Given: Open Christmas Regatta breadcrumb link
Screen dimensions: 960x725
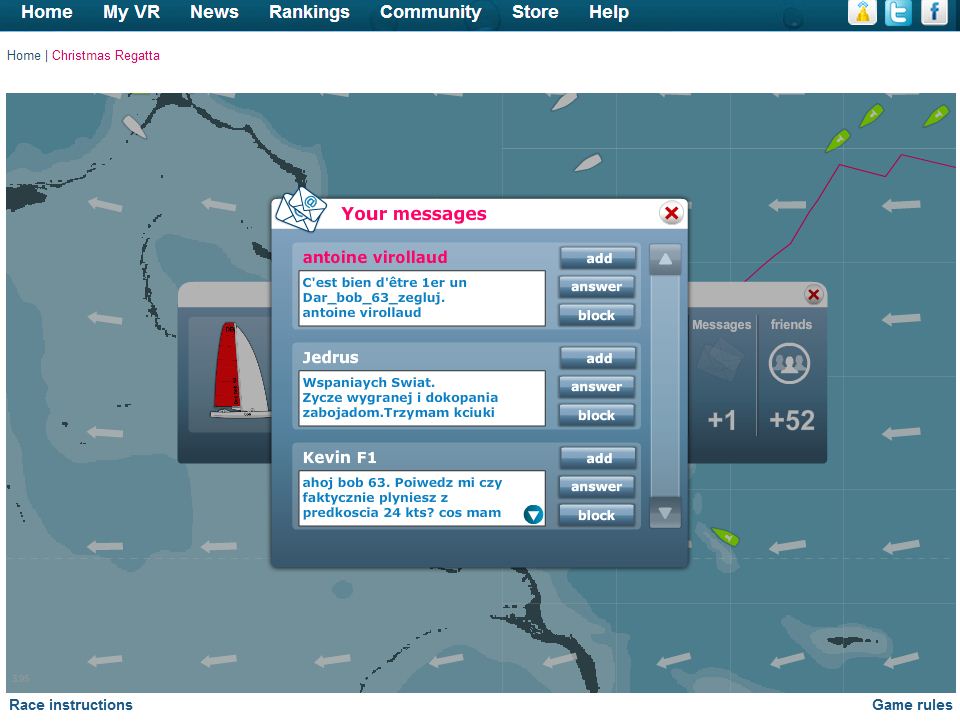Looking at the screenshot, I should point(105,55).
